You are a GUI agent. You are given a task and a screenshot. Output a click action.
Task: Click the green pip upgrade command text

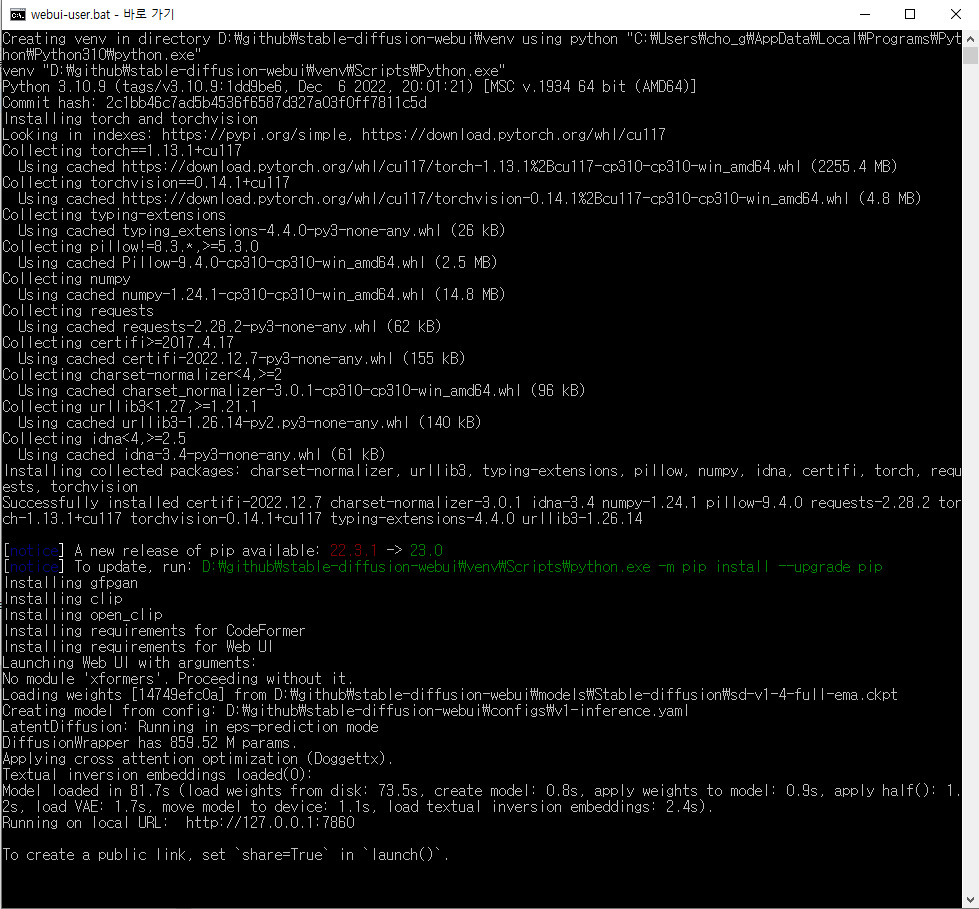542,566
